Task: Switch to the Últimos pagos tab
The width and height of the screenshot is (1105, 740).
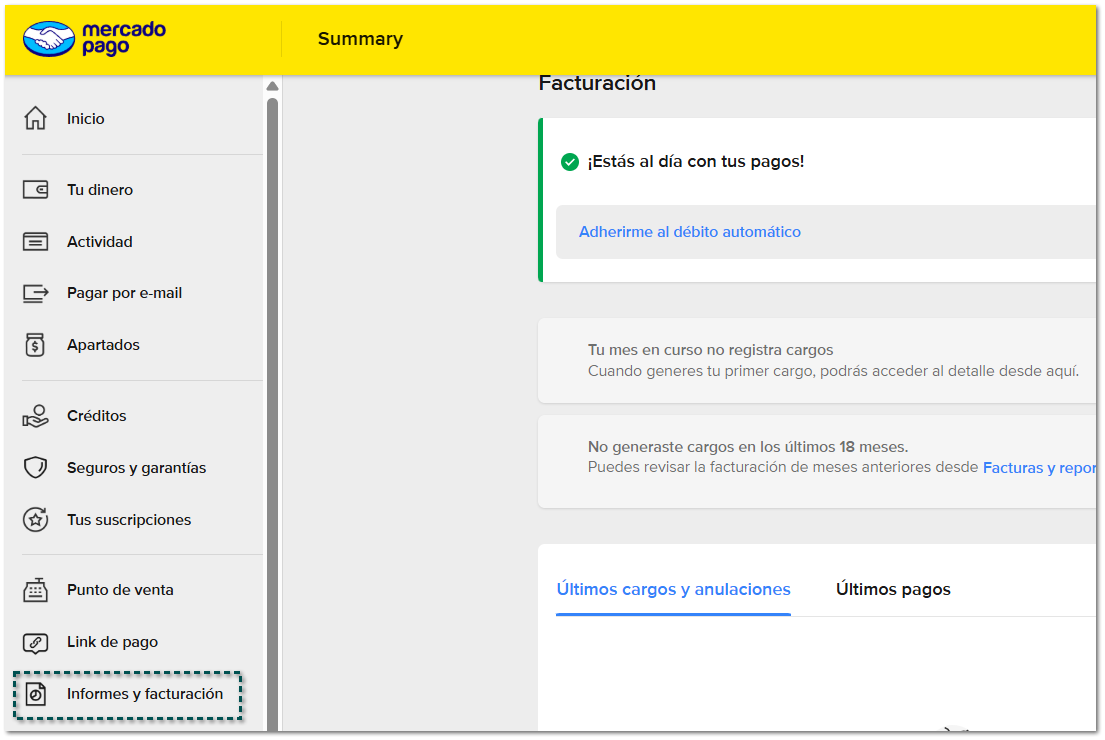Action: coord(893,590)
